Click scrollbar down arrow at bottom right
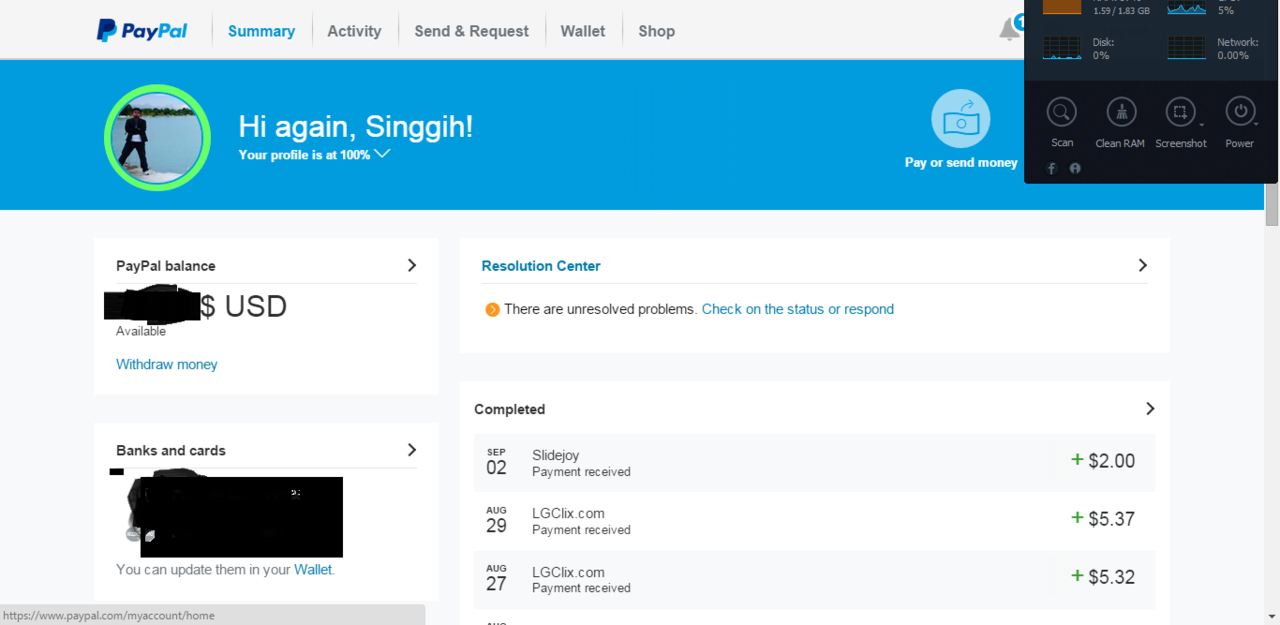Image resolution: width=1280 pixels, height=625 pixels. 1272,616
